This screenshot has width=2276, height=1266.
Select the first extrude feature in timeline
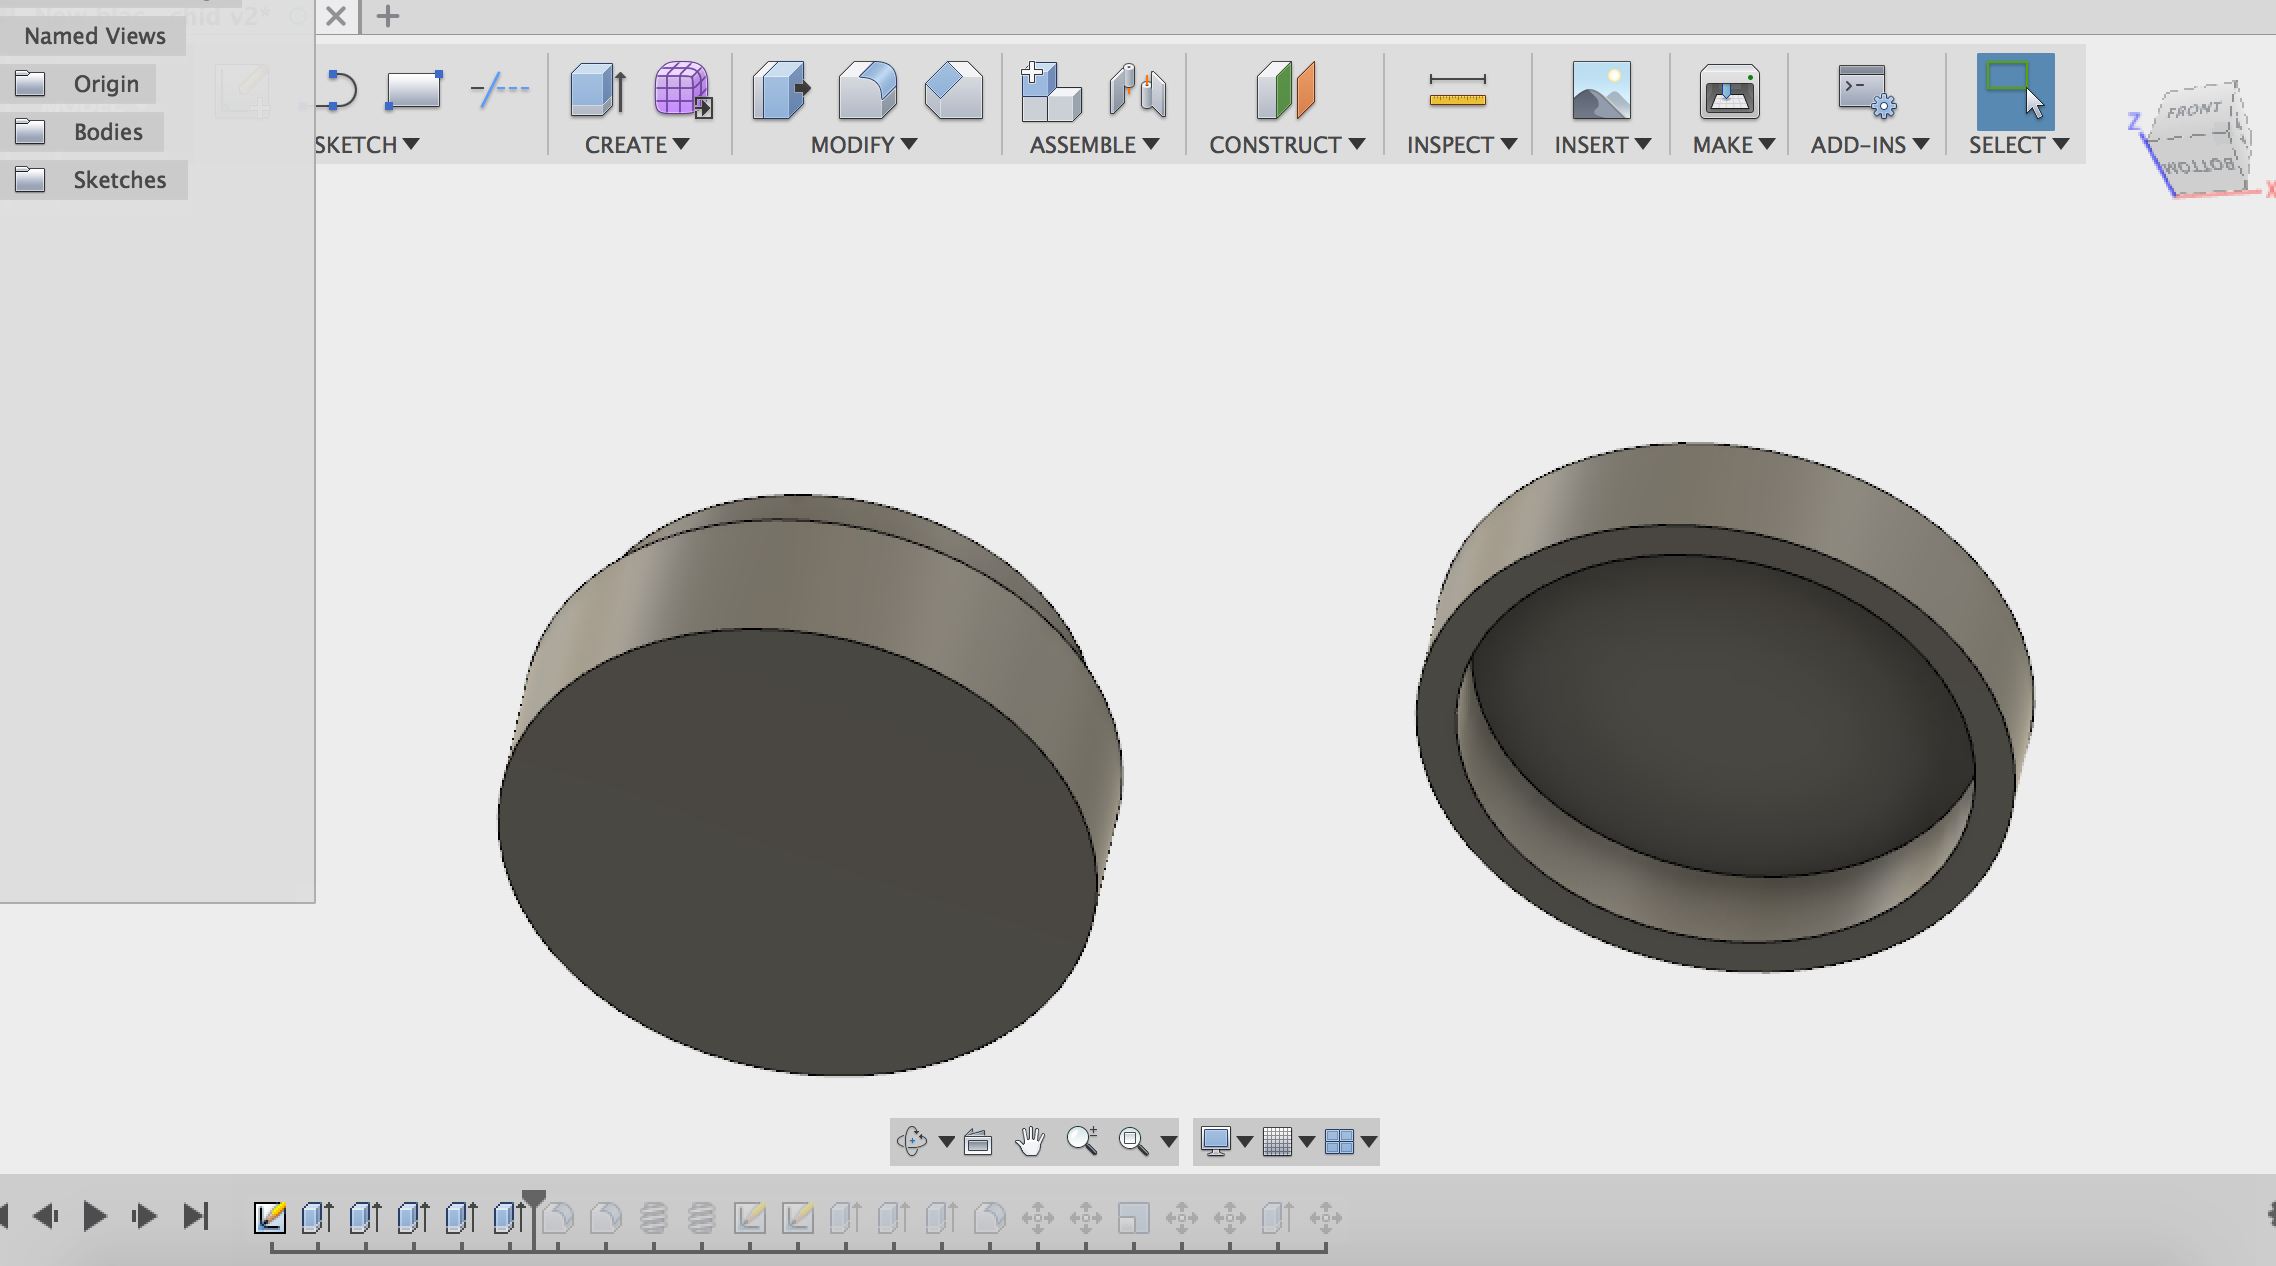click(x=317, y=1217)
